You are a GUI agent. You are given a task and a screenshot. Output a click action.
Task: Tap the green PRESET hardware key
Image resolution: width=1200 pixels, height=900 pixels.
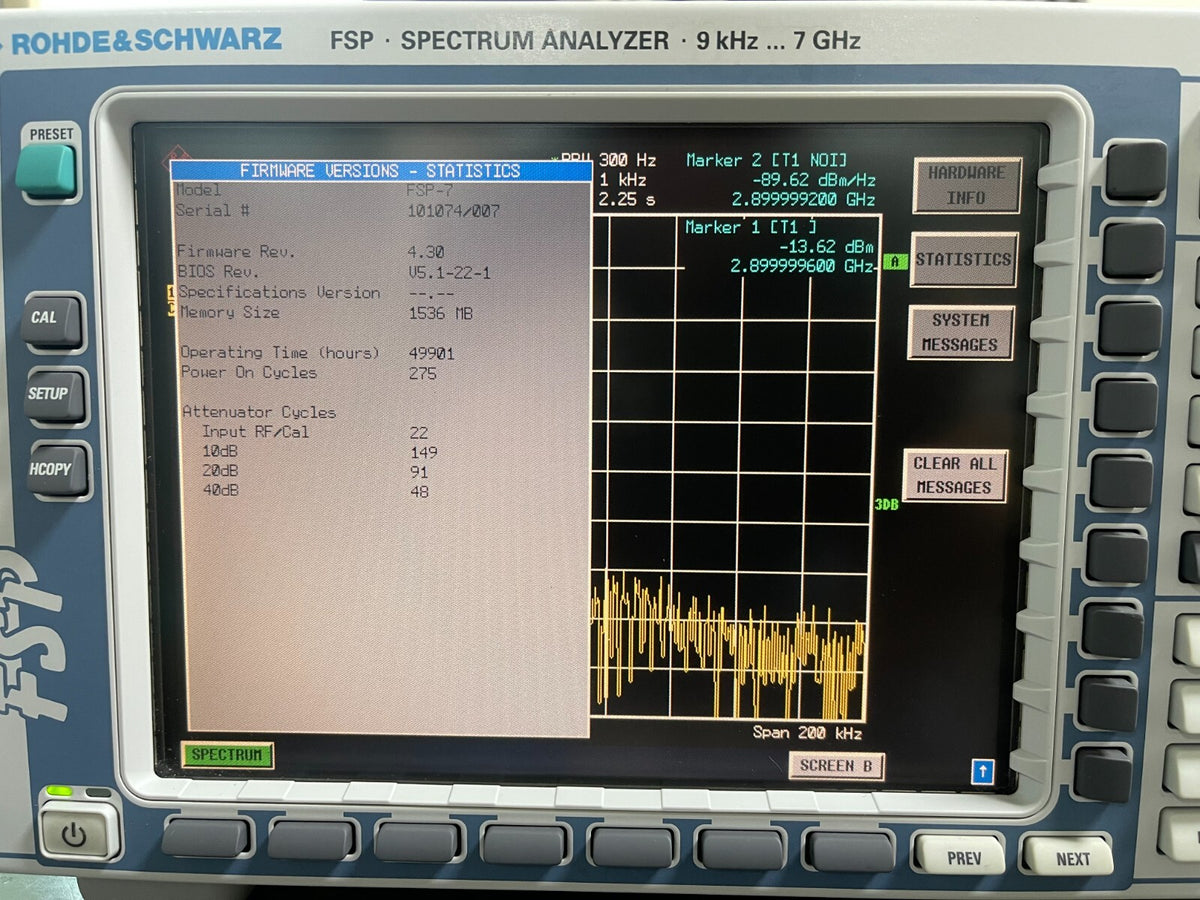tap(46, 170)
